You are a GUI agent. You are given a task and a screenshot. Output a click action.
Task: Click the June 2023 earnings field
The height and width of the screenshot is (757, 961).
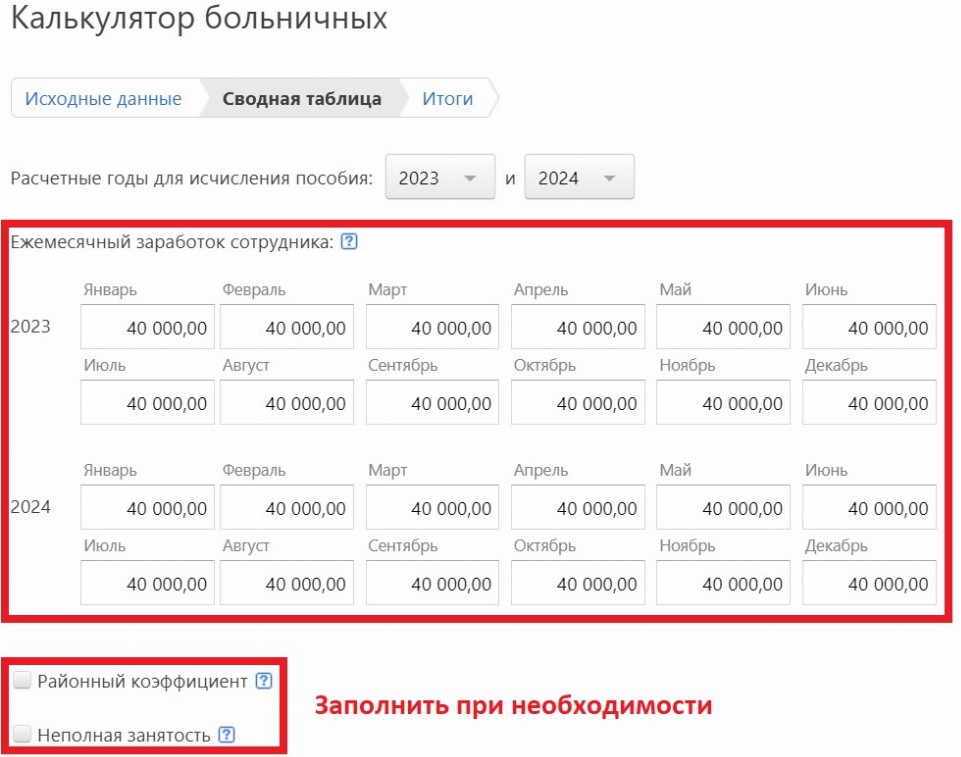[869, 327]
